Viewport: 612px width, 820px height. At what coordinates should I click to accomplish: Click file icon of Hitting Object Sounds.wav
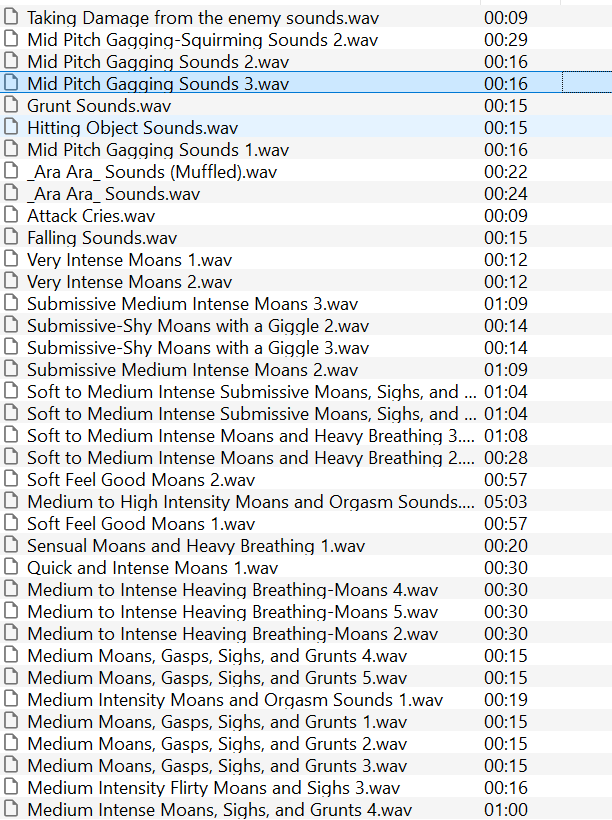click(x=10, y=127)
